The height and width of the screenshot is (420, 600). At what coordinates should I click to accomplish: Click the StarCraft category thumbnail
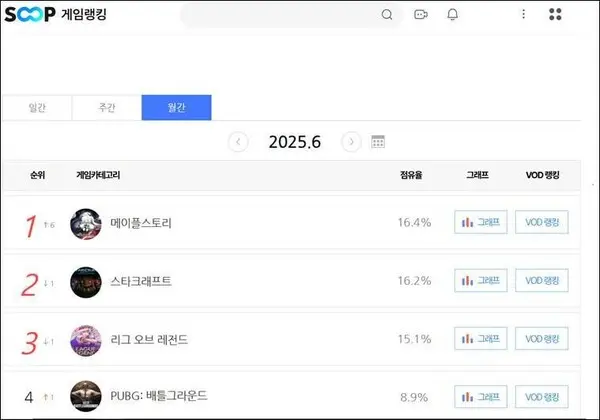85,282
